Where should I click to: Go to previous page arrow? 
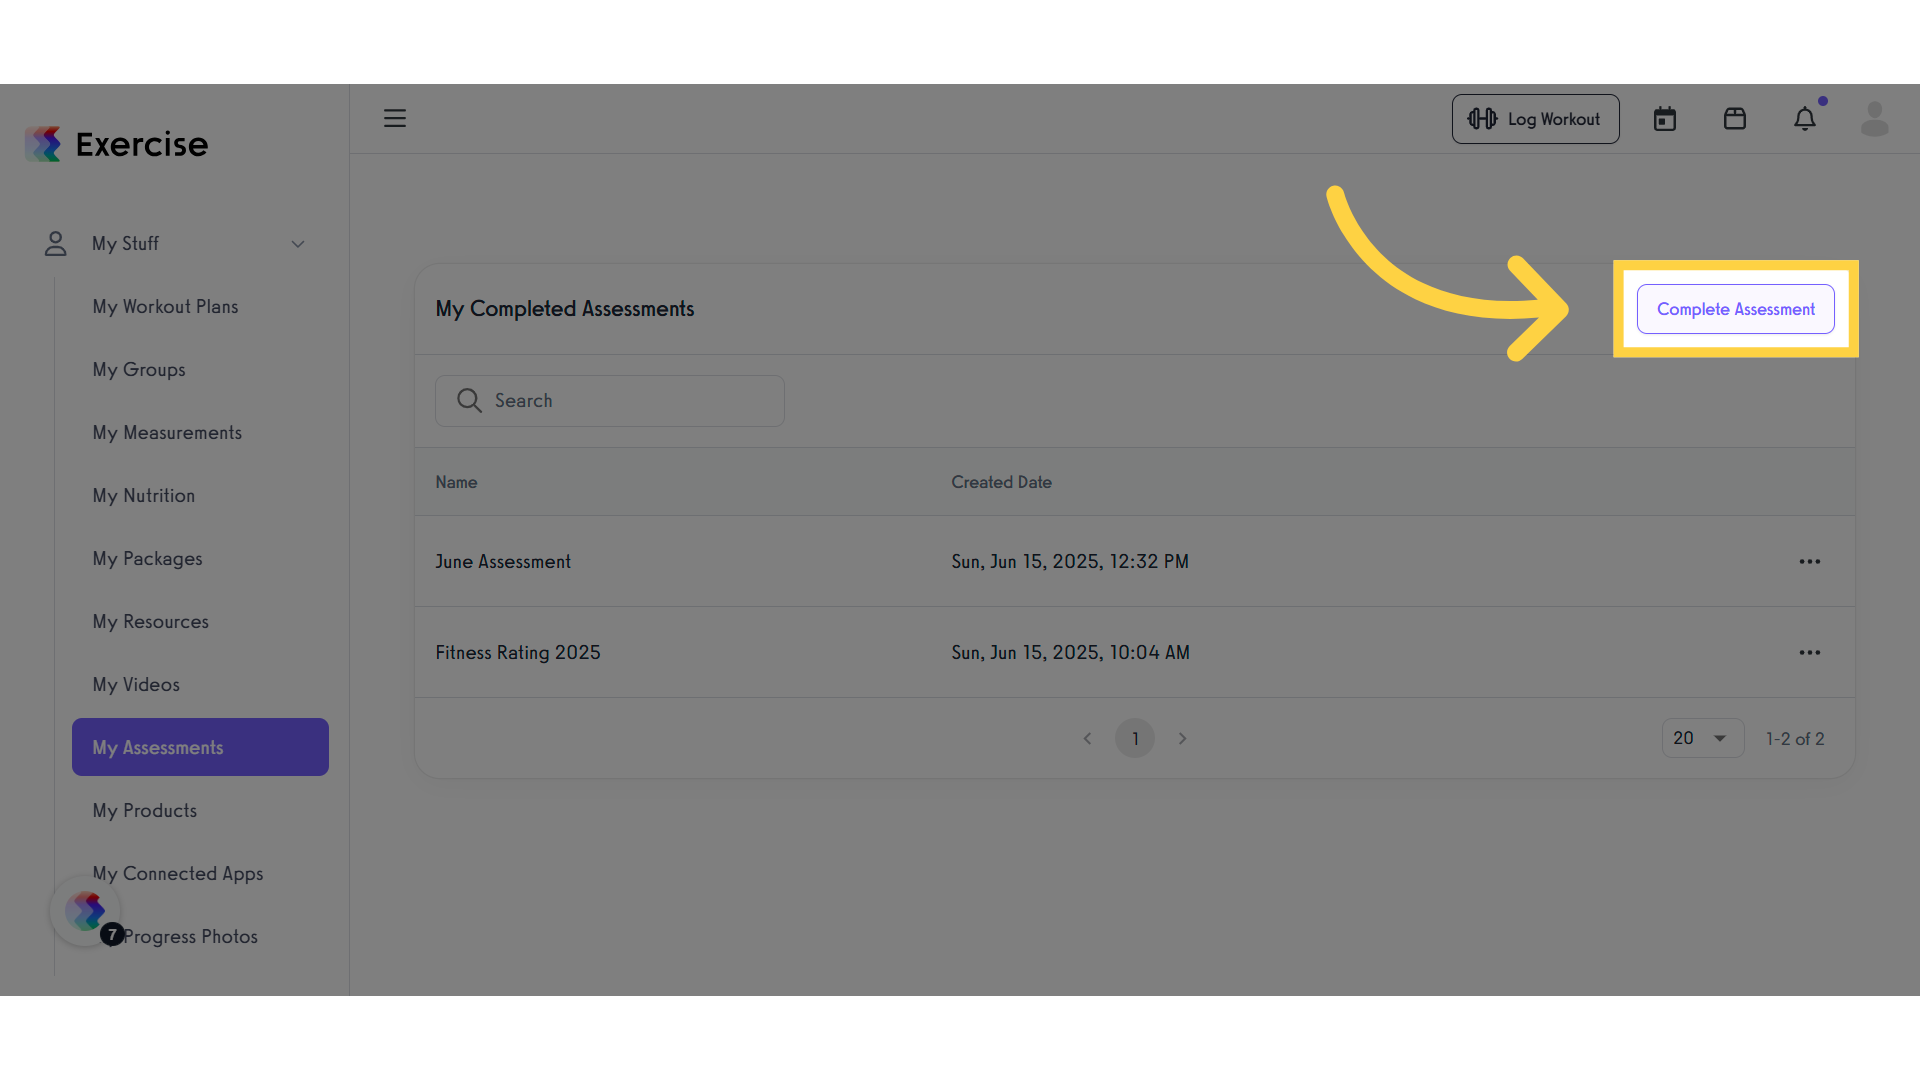1087,739
